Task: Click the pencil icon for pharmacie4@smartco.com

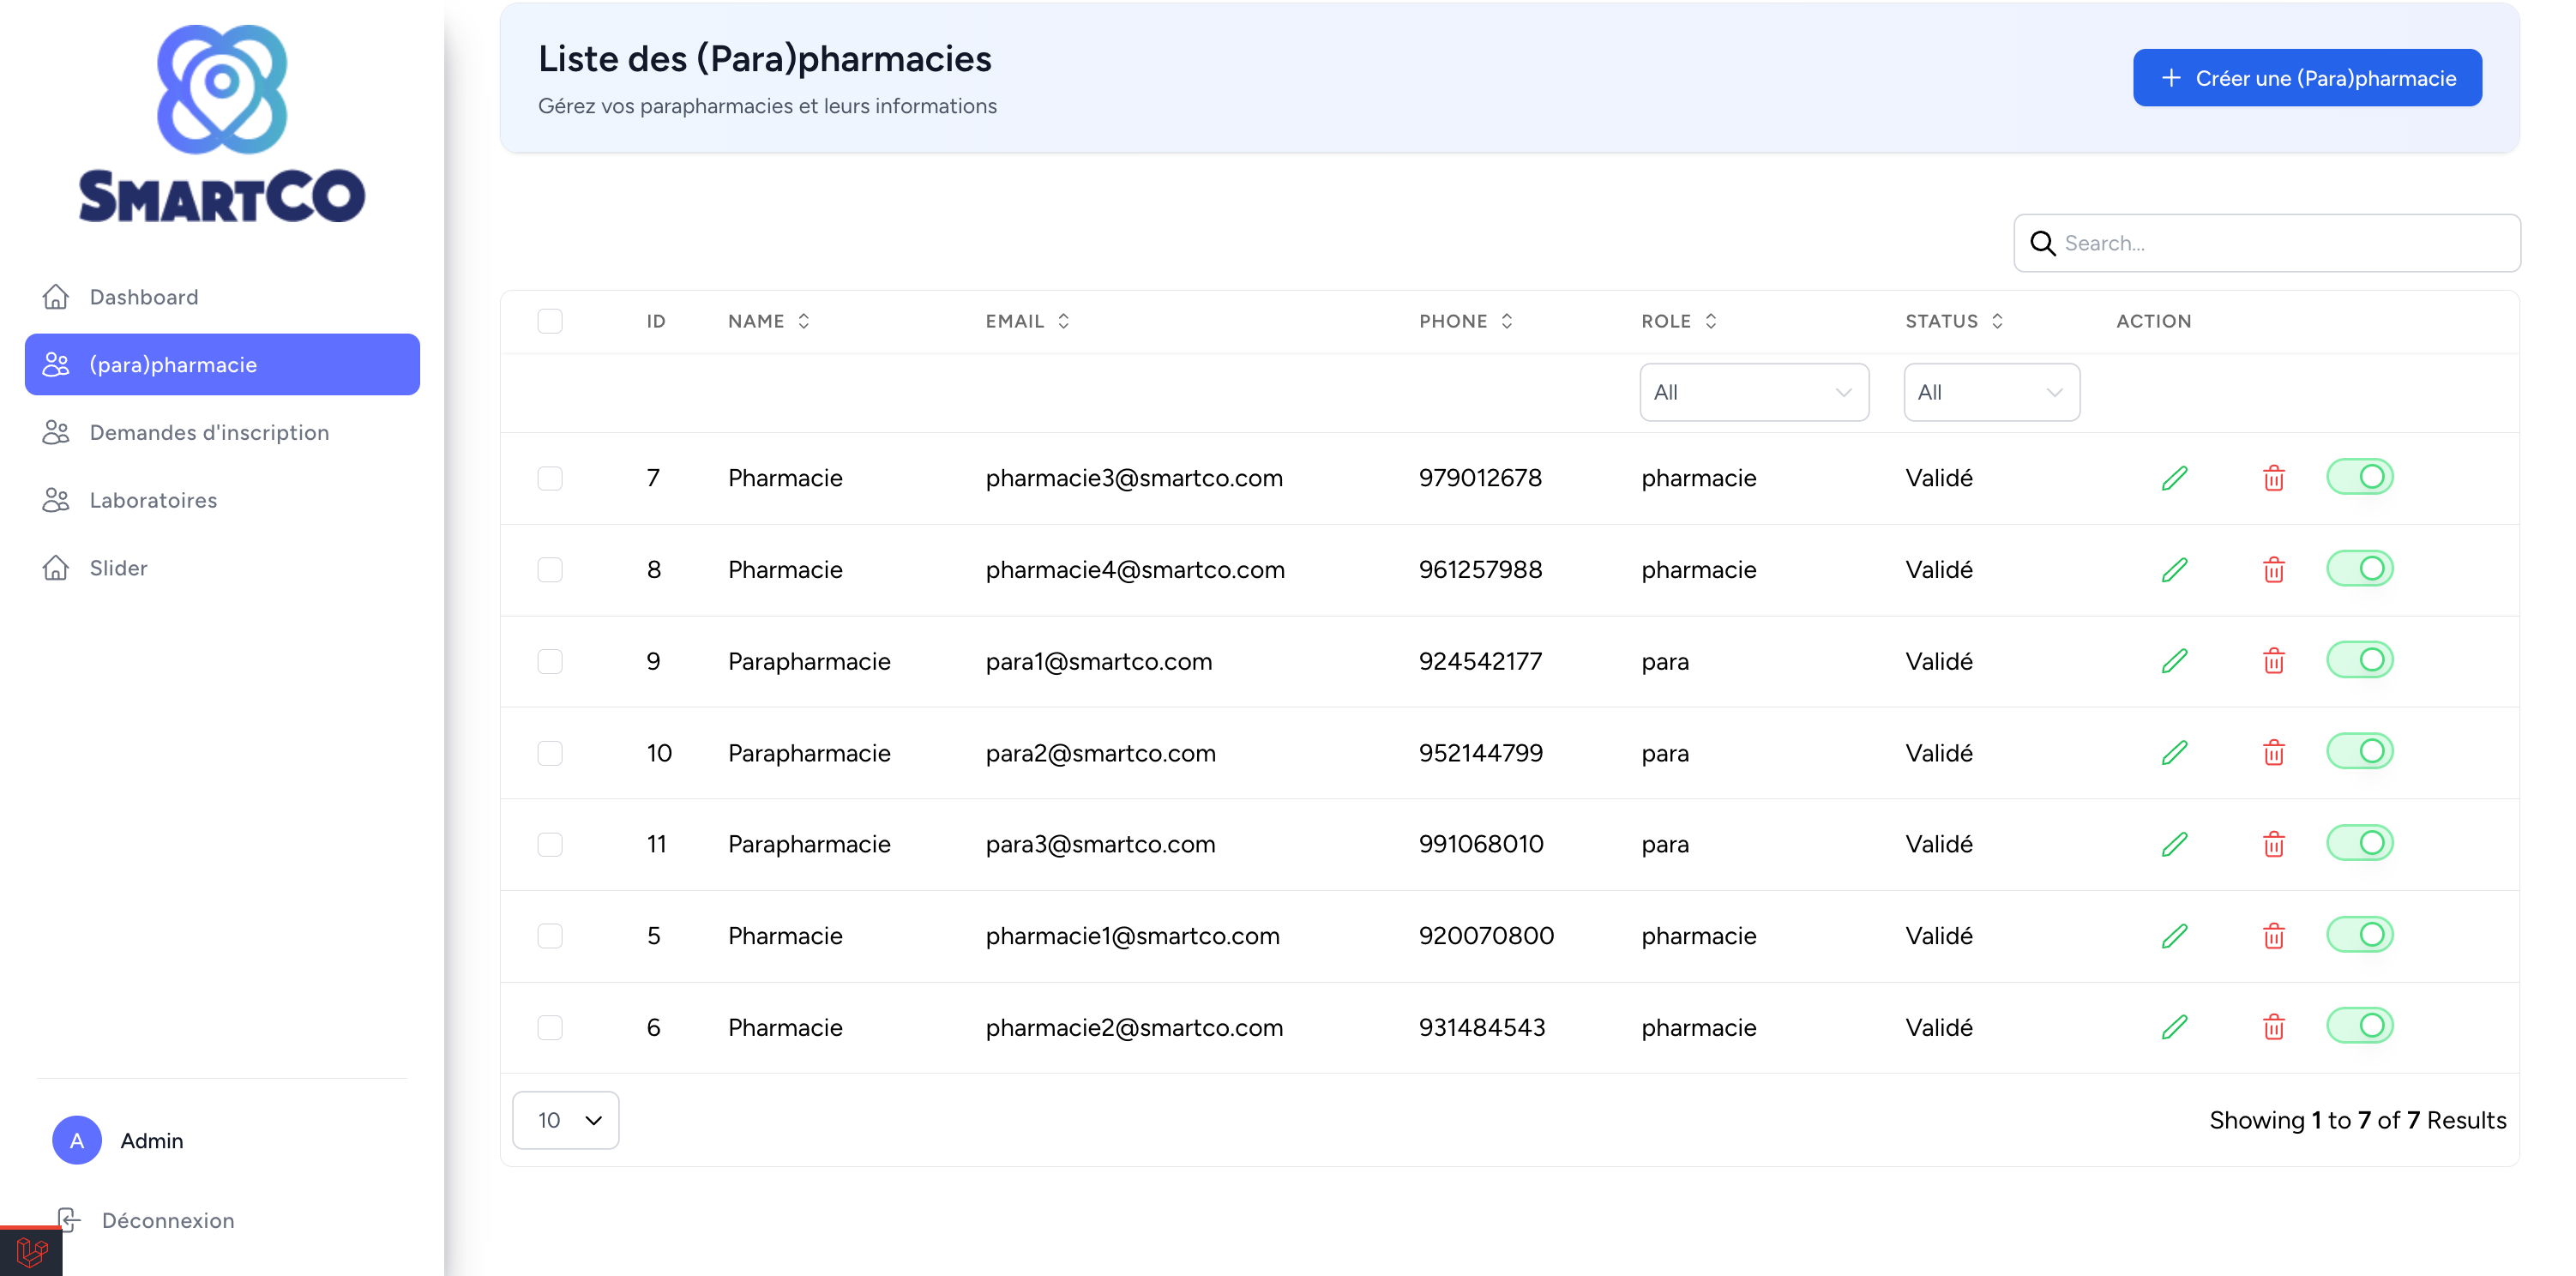Action: click(2174, 570)
